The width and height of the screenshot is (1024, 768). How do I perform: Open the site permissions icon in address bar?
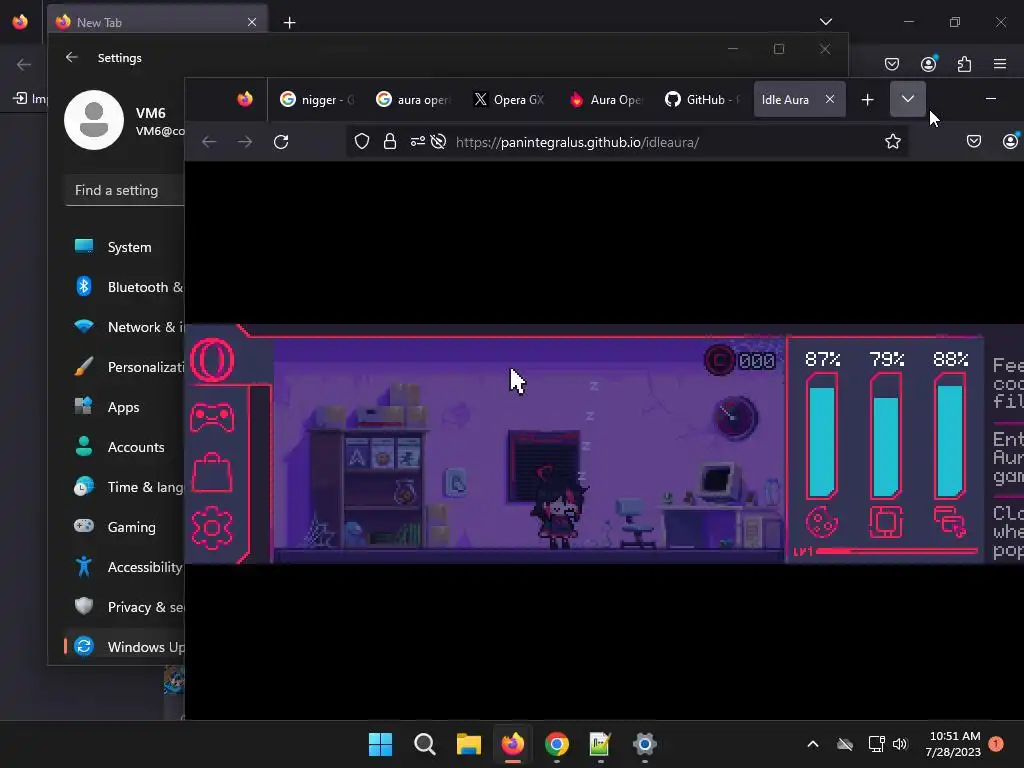(417, 142)
